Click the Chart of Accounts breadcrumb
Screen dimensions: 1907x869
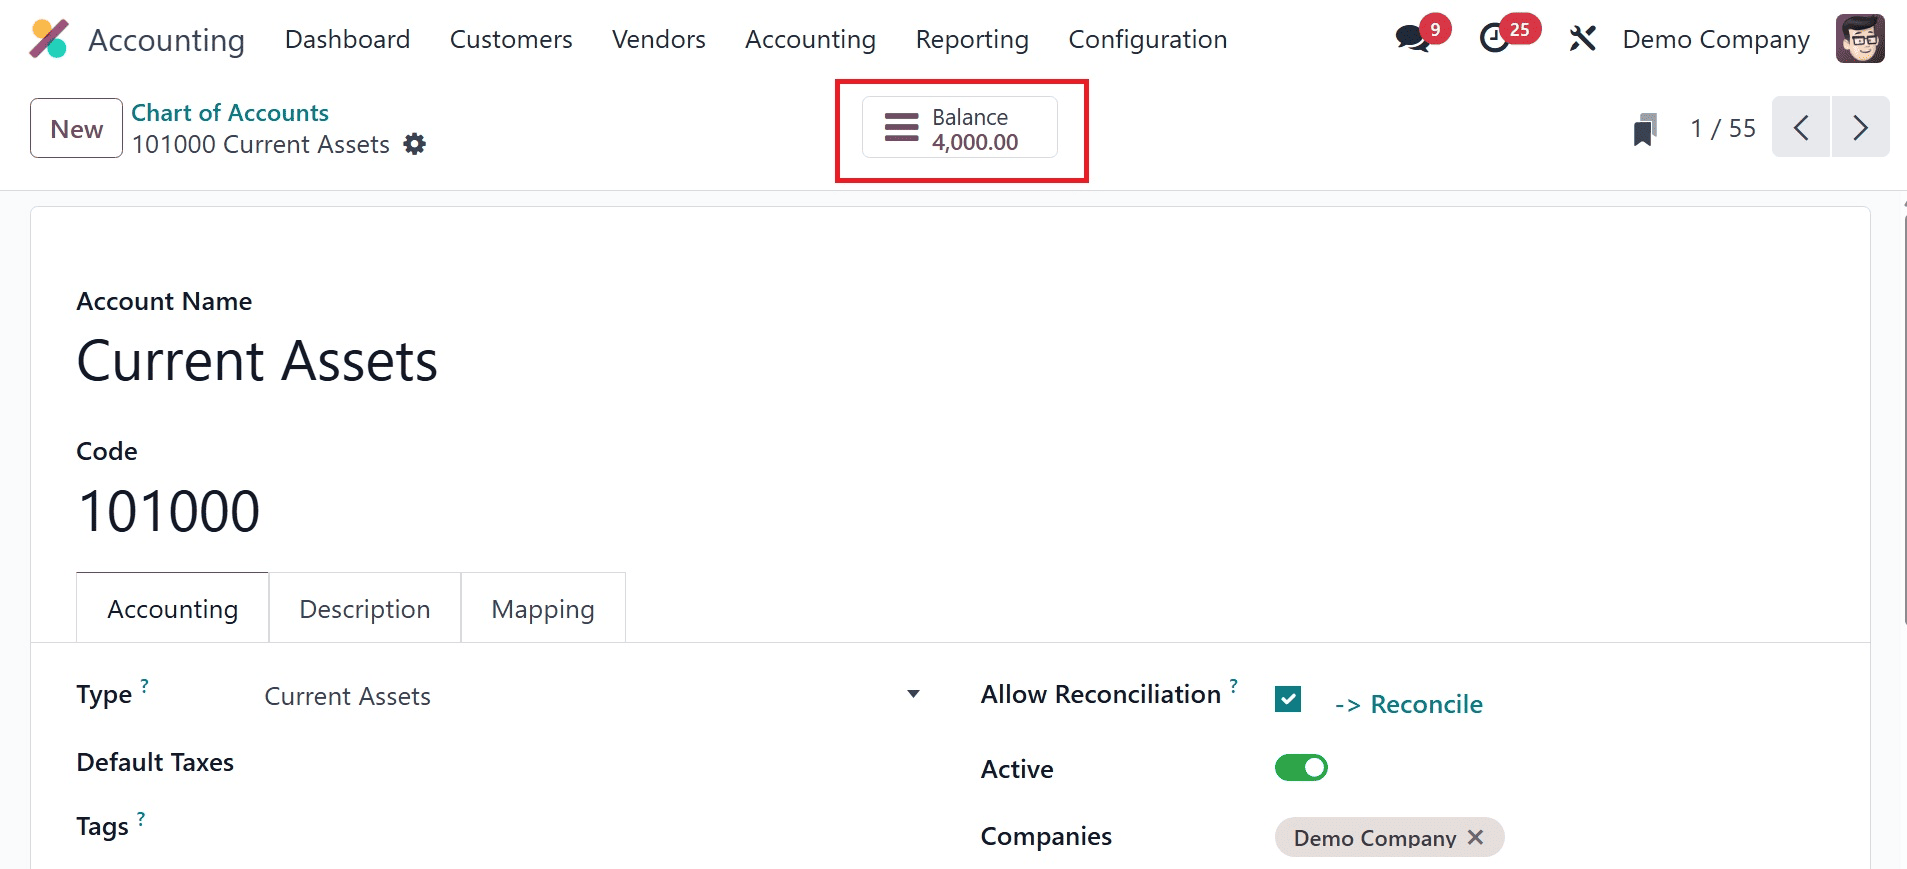230,112
